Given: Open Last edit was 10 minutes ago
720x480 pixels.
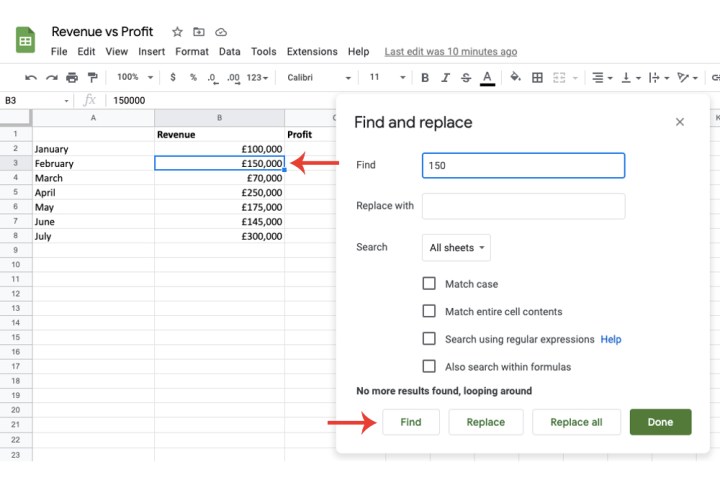Looking at the screenshot, I should (451, 51).
